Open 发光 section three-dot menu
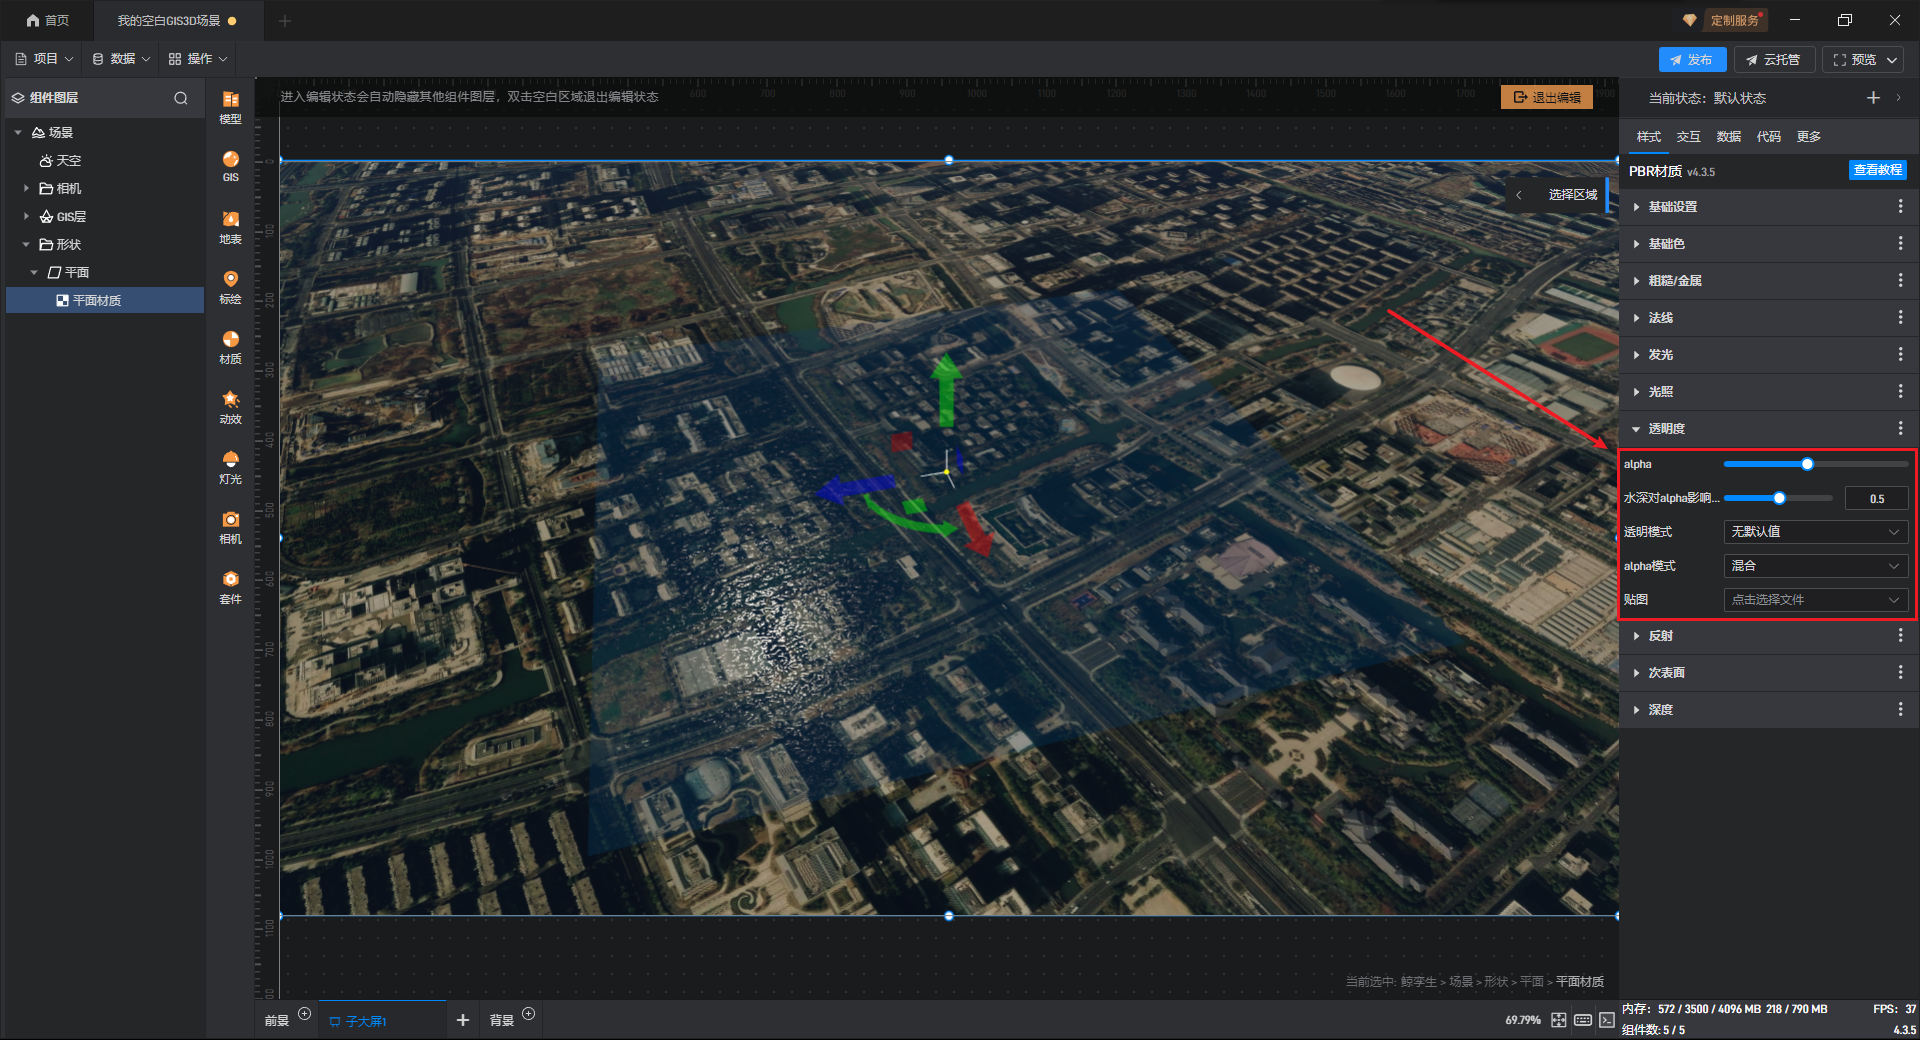1920x1040 pixels. (x=1900, y=354)
